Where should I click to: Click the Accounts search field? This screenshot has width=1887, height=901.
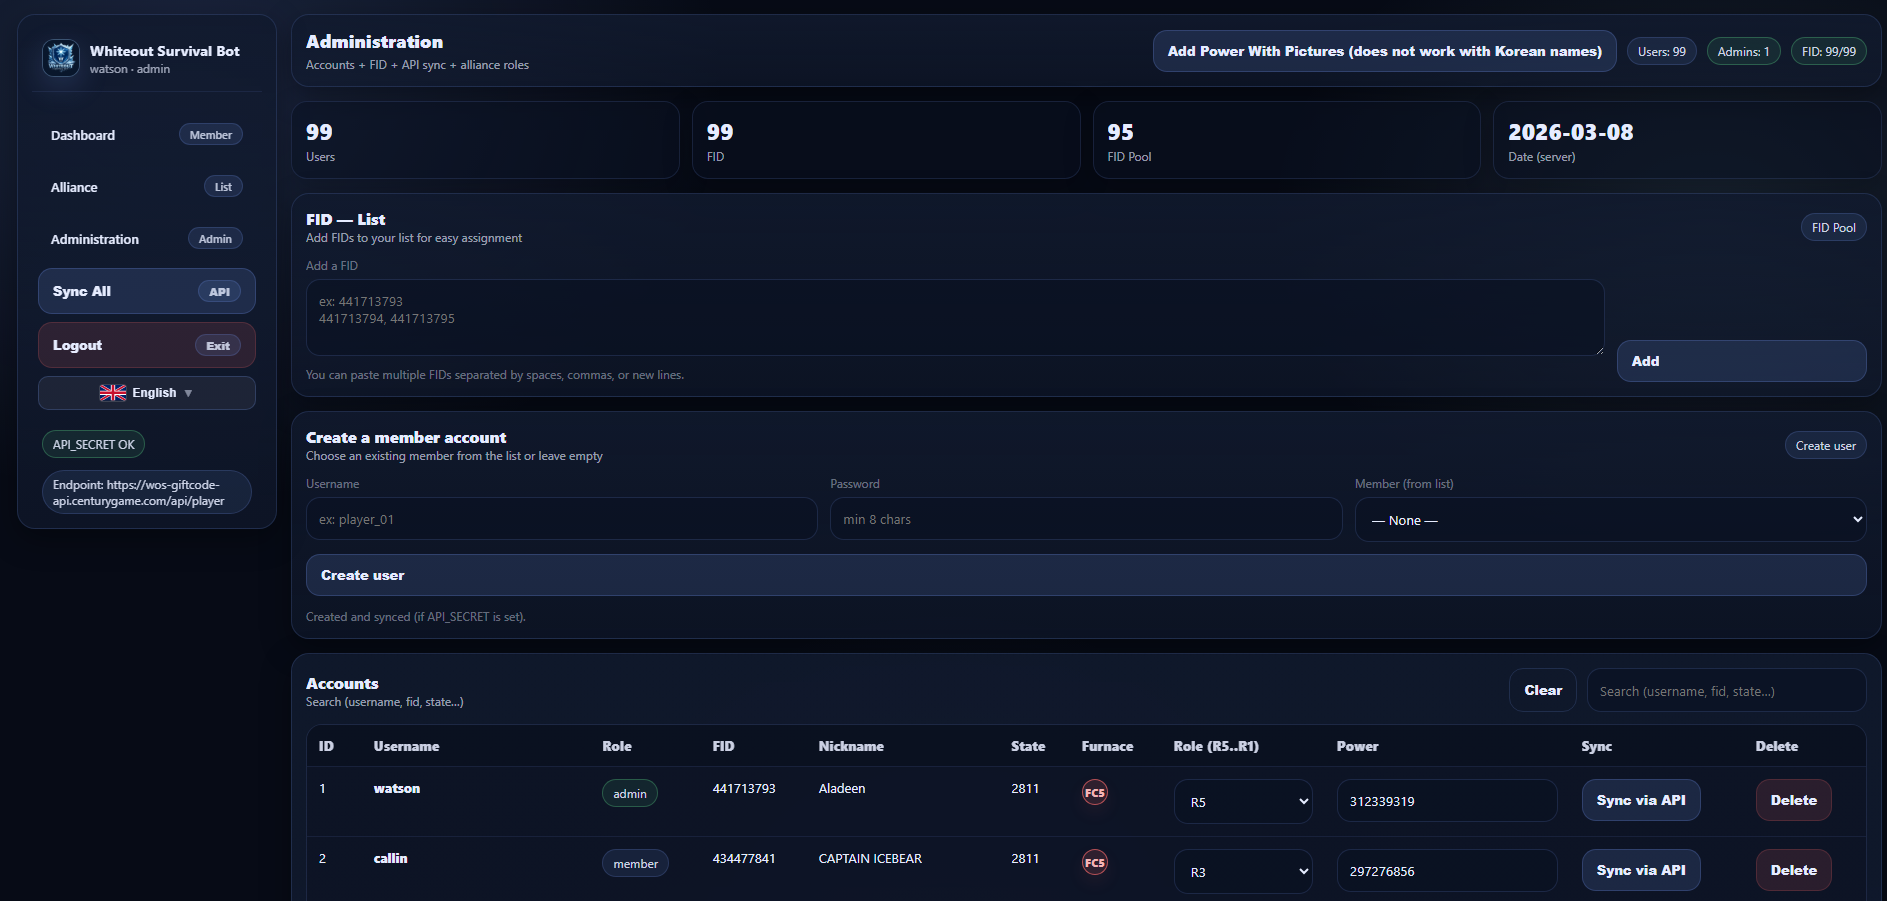point(1726,690)
